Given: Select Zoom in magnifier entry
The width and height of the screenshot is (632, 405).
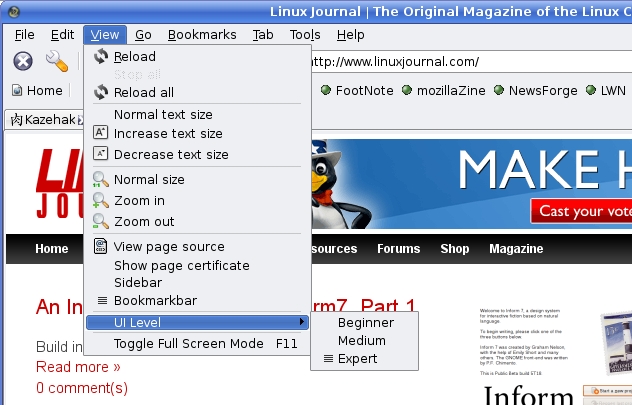Looking at the screenshot, I should coord(139,201).
